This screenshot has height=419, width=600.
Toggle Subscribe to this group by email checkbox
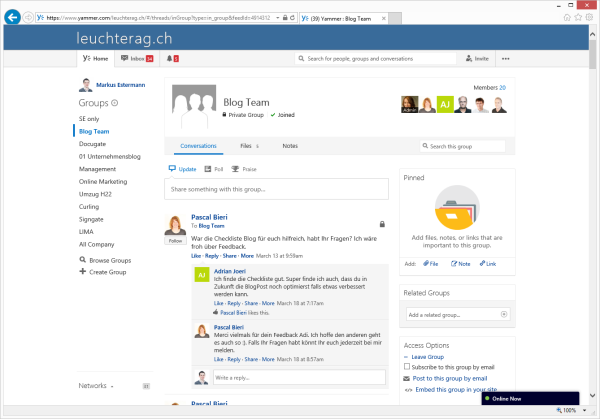pos(407,367)
